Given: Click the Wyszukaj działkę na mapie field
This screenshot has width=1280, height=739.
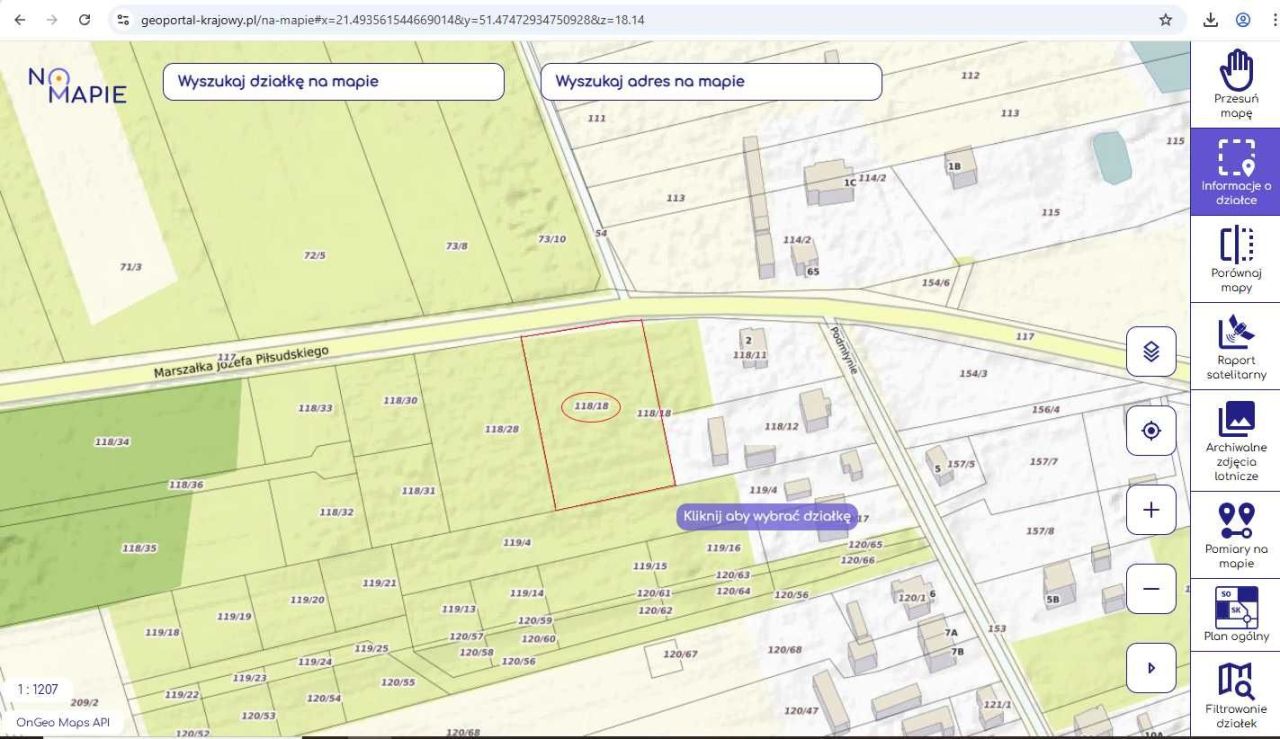Looking at the screenshot, I should click(333, 82).
